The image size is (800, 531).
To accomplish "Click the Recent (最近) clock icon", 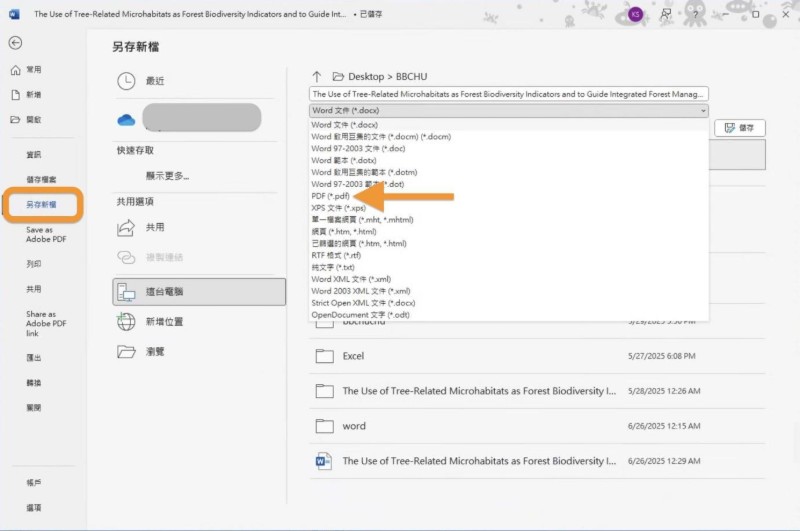I will click(126, 81).
